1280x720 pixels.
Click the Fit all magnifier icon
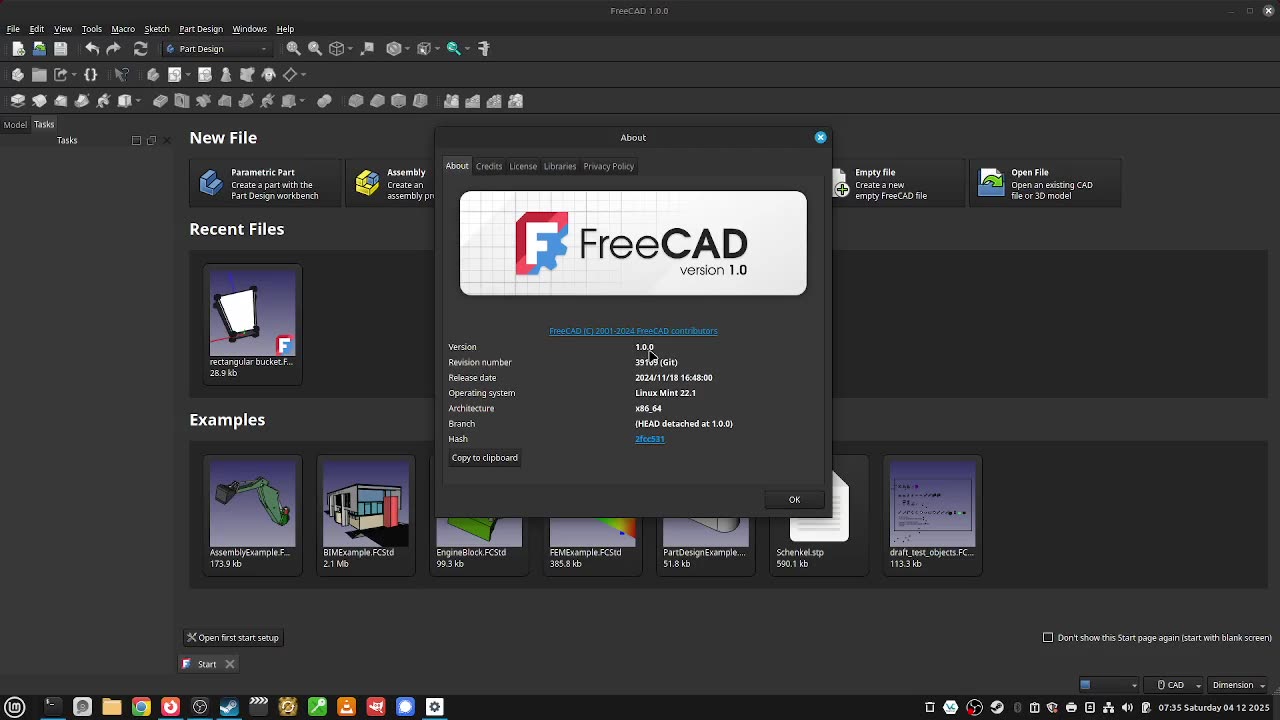pos(294,49)
